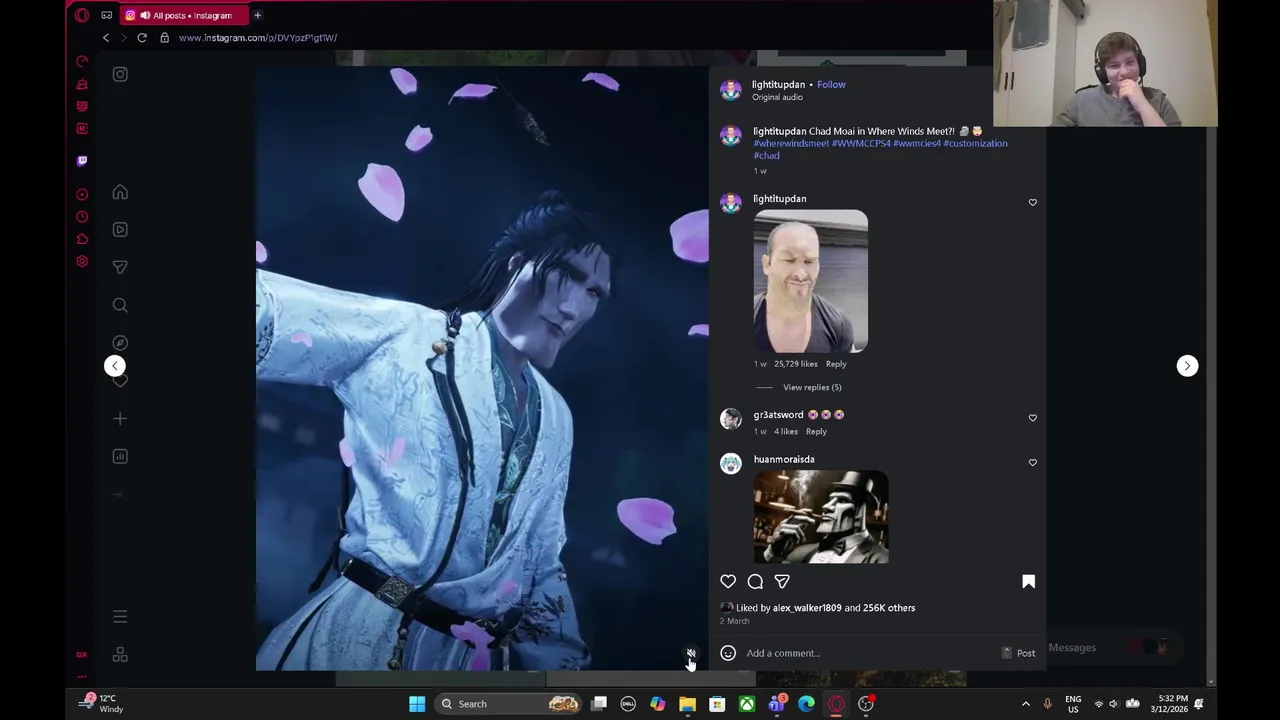Open Settings gear icon in Opera sidebar
Screen dimensions: 1280x720
point(82,262)
